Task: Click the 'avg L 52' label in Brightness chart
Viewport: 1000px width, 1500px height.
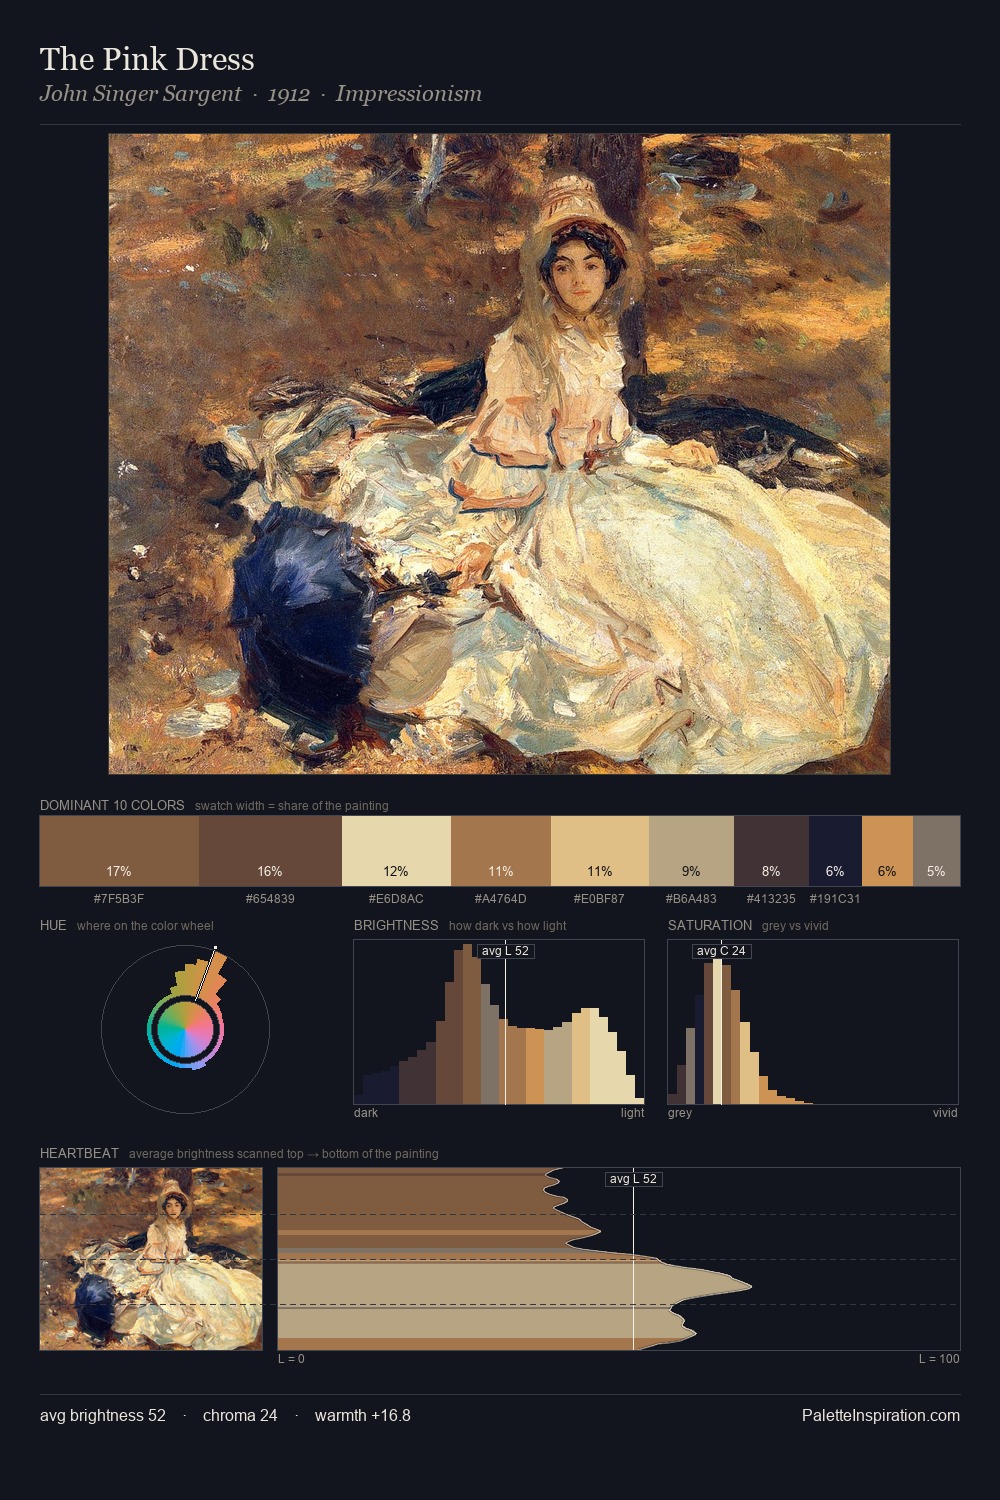Action: 506,951
